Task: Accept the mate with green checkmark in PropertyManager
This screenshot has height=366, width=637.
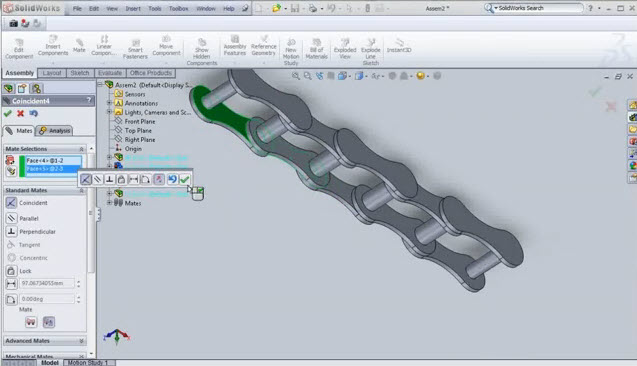Action: point(8,113)
